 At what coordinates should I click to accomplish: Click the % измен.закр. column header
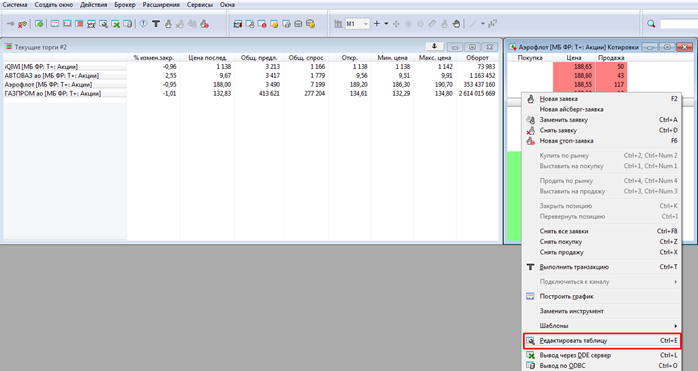(154, 57)
